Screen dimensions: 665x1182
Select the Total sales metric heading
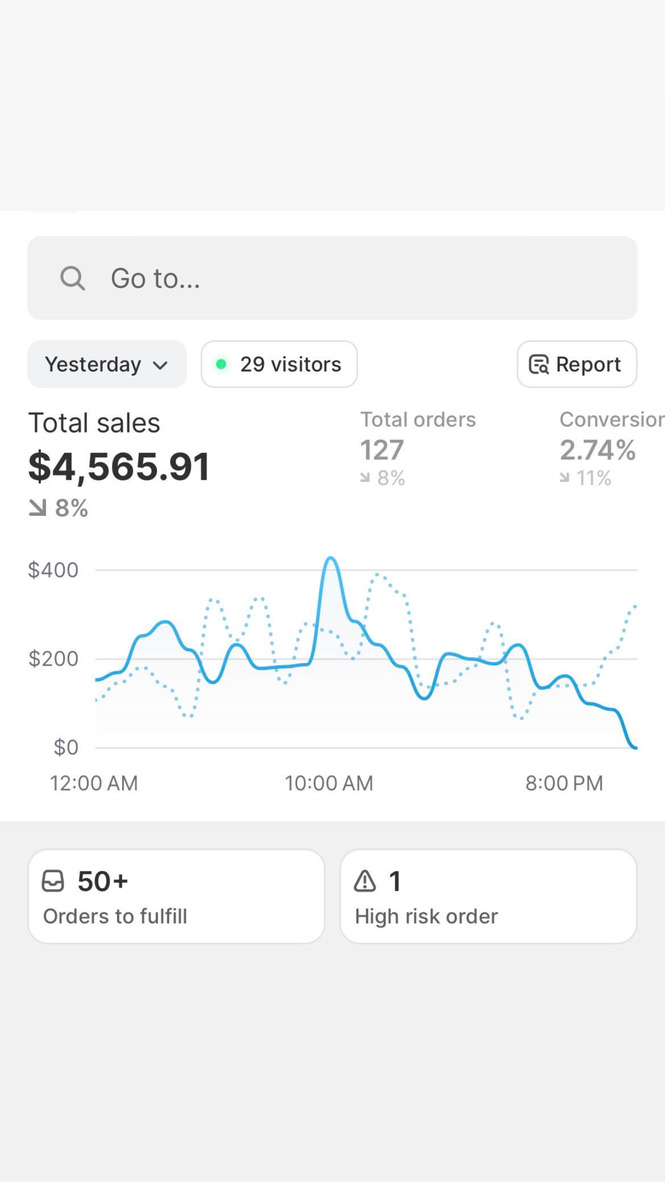(94, 423)
